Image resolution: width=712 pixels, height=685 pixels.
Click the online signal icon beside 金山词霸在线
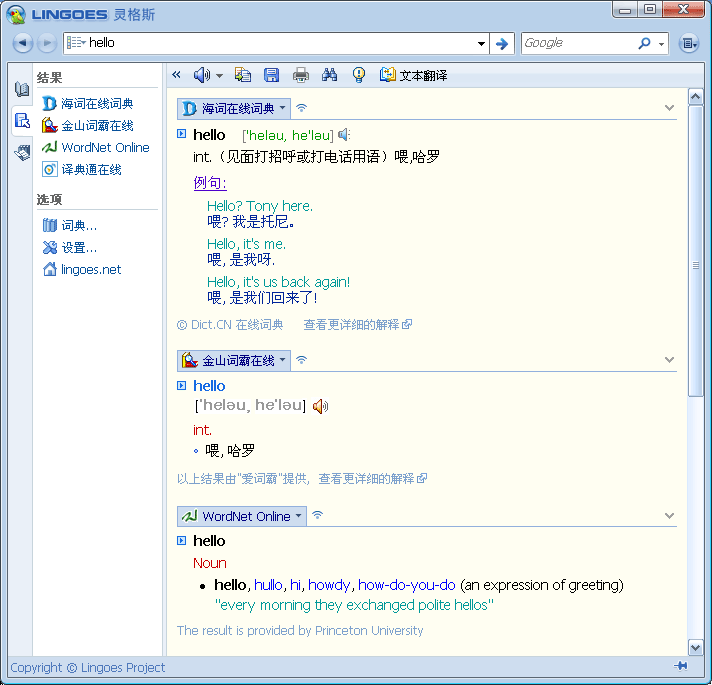click(x=302, y=360)
